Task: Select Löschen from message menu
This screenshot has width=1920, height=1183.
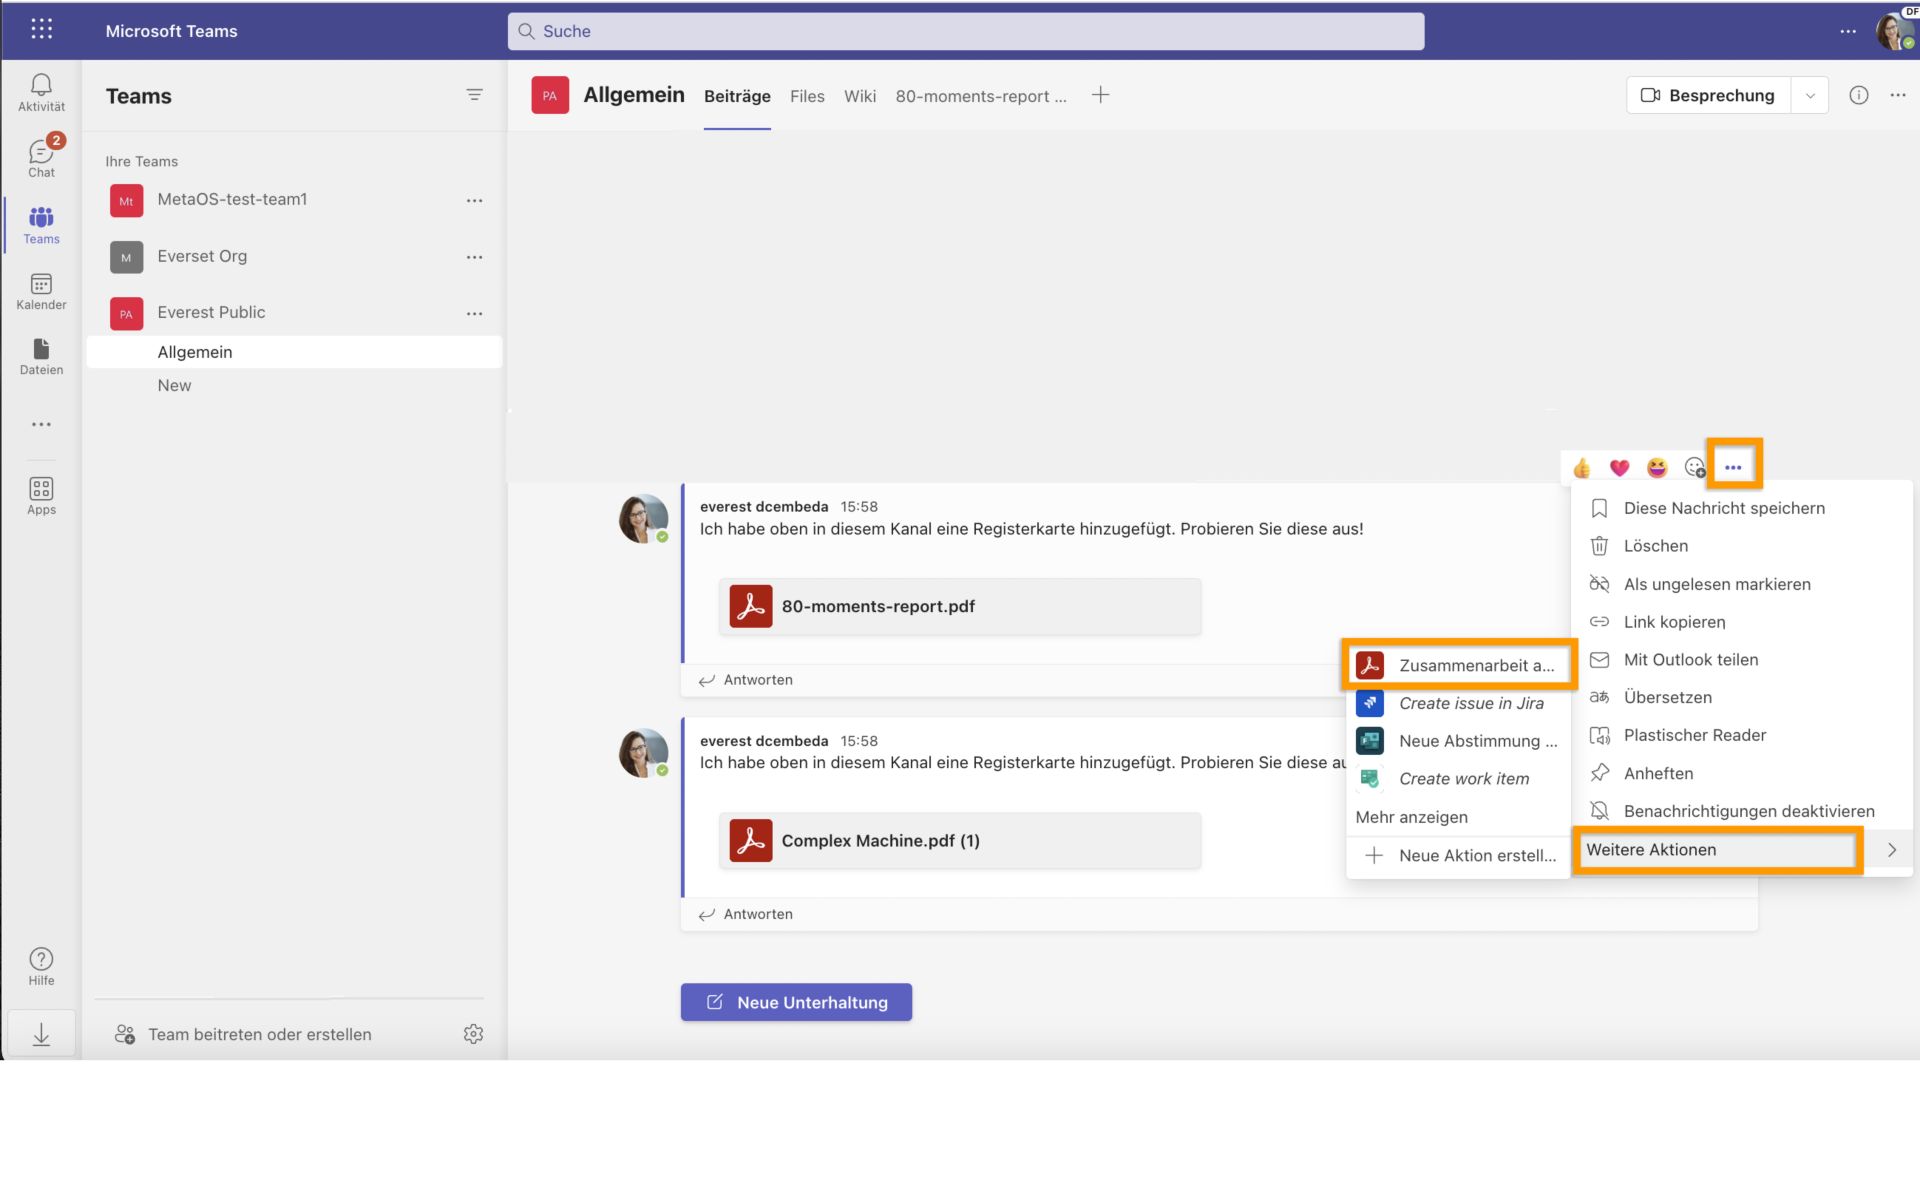Action: [1741, 546]
